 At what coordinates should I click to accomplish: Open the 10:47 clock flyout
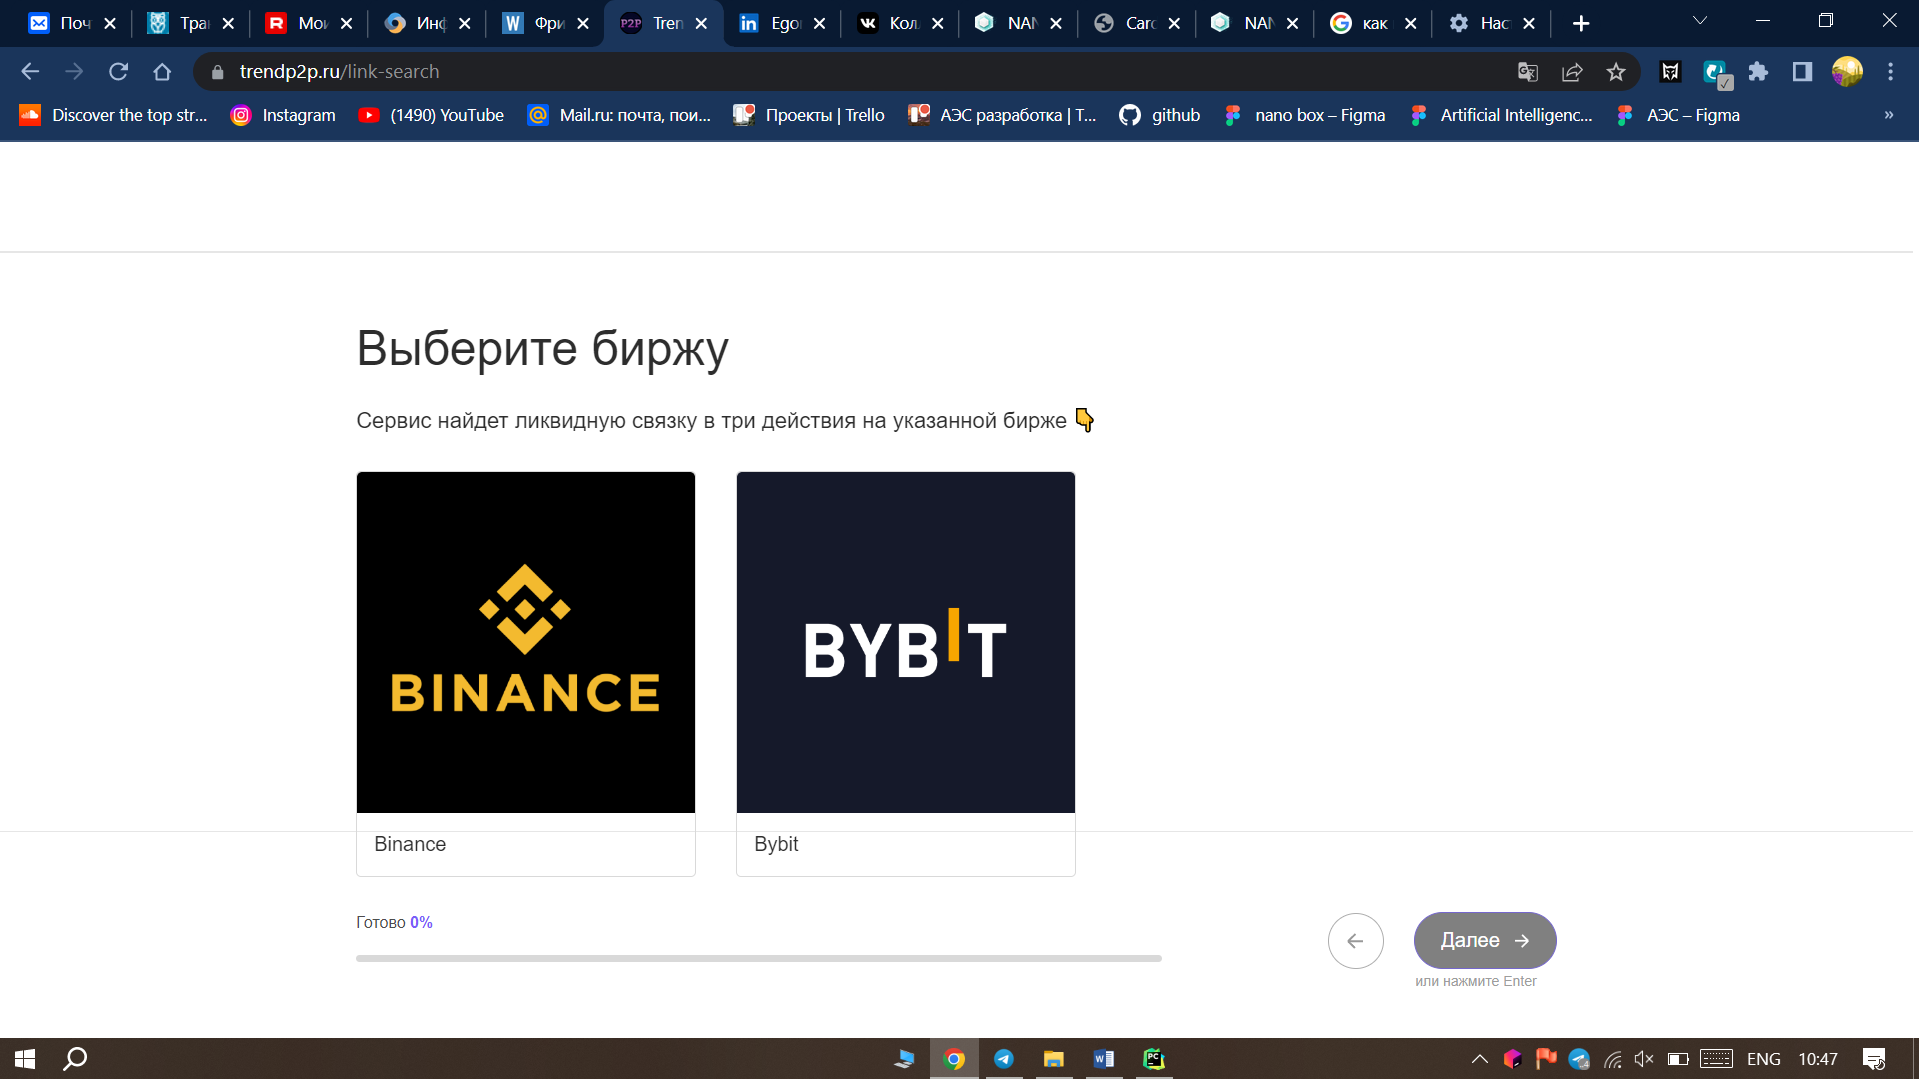pyautogui.click(x=1818, y=1059)
